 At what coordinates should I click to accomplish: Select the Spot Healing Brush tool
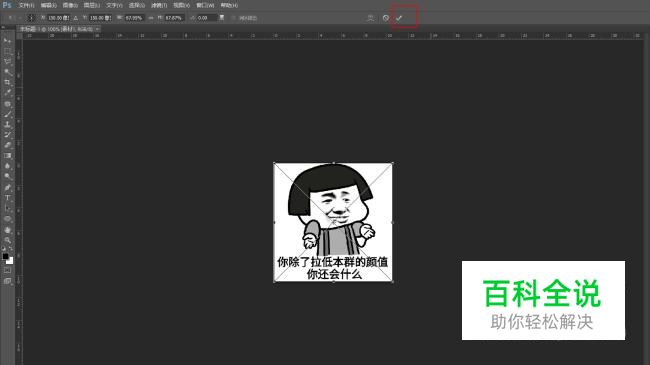pyautogui.click(x=7, y=104)
